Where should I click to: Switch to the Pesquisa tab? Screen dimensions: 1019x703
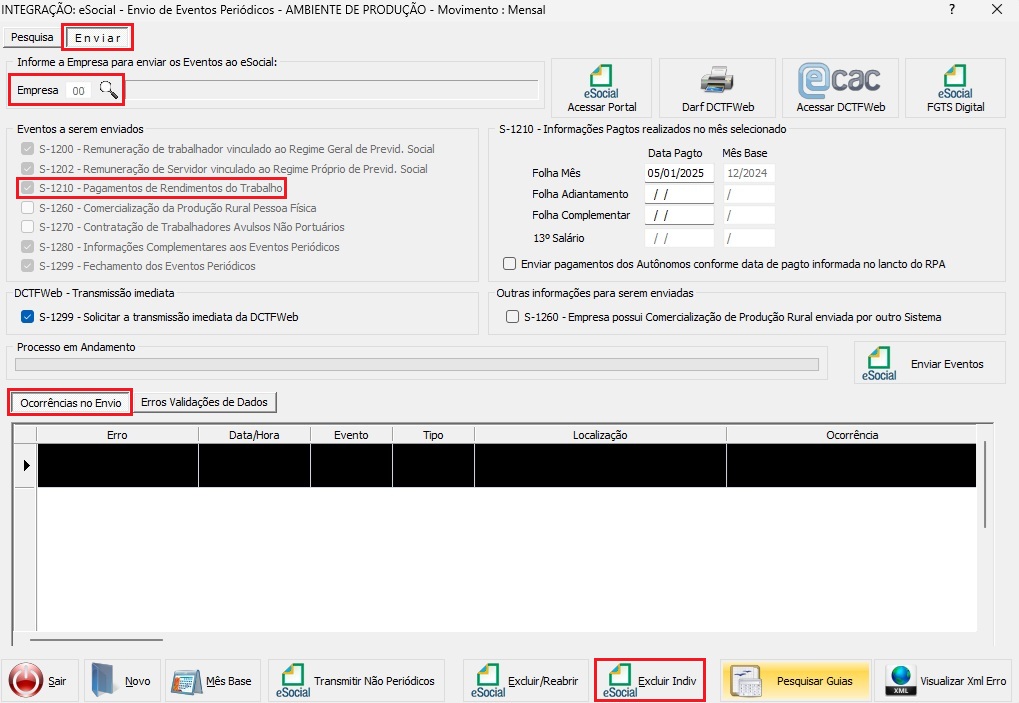click(x=32, y=37)
